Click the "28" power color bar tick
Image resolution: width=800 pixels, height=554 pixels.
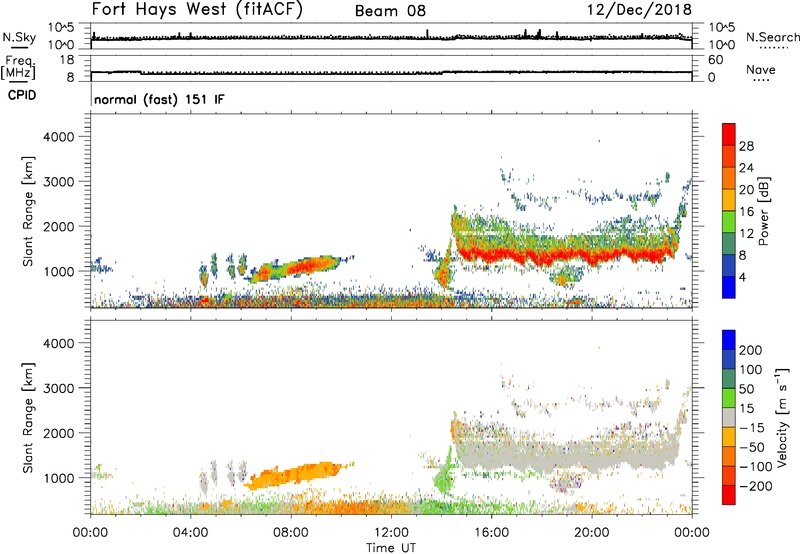click(746, 146)
